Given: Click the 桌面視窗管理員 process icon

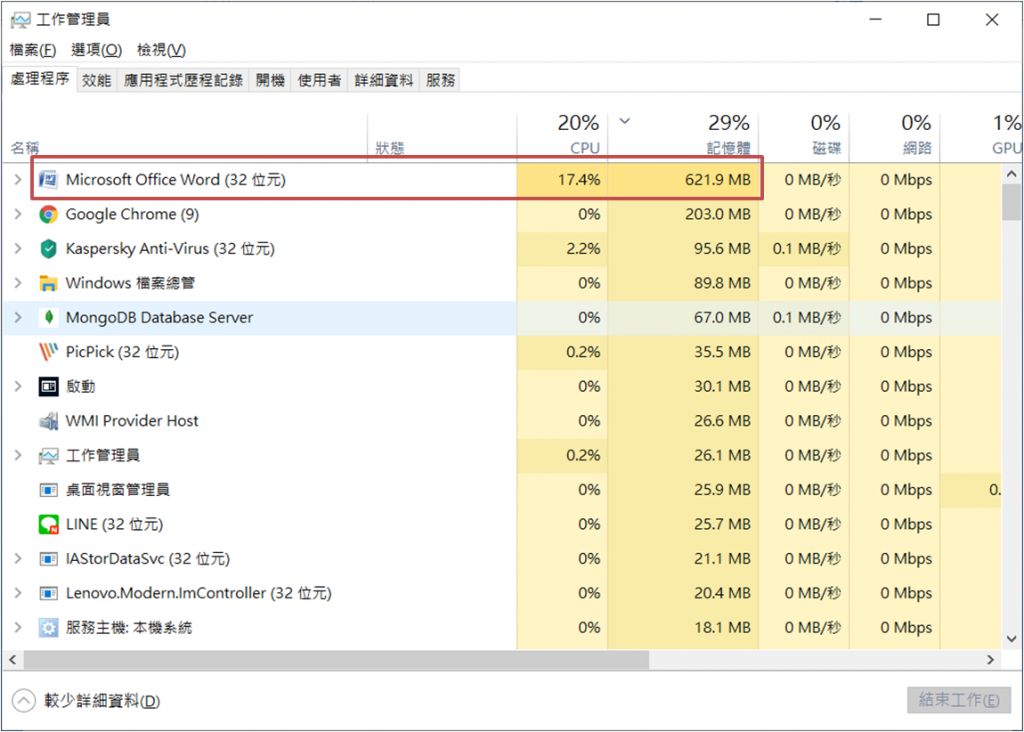Looking at the screenshot, I should 48,490.
